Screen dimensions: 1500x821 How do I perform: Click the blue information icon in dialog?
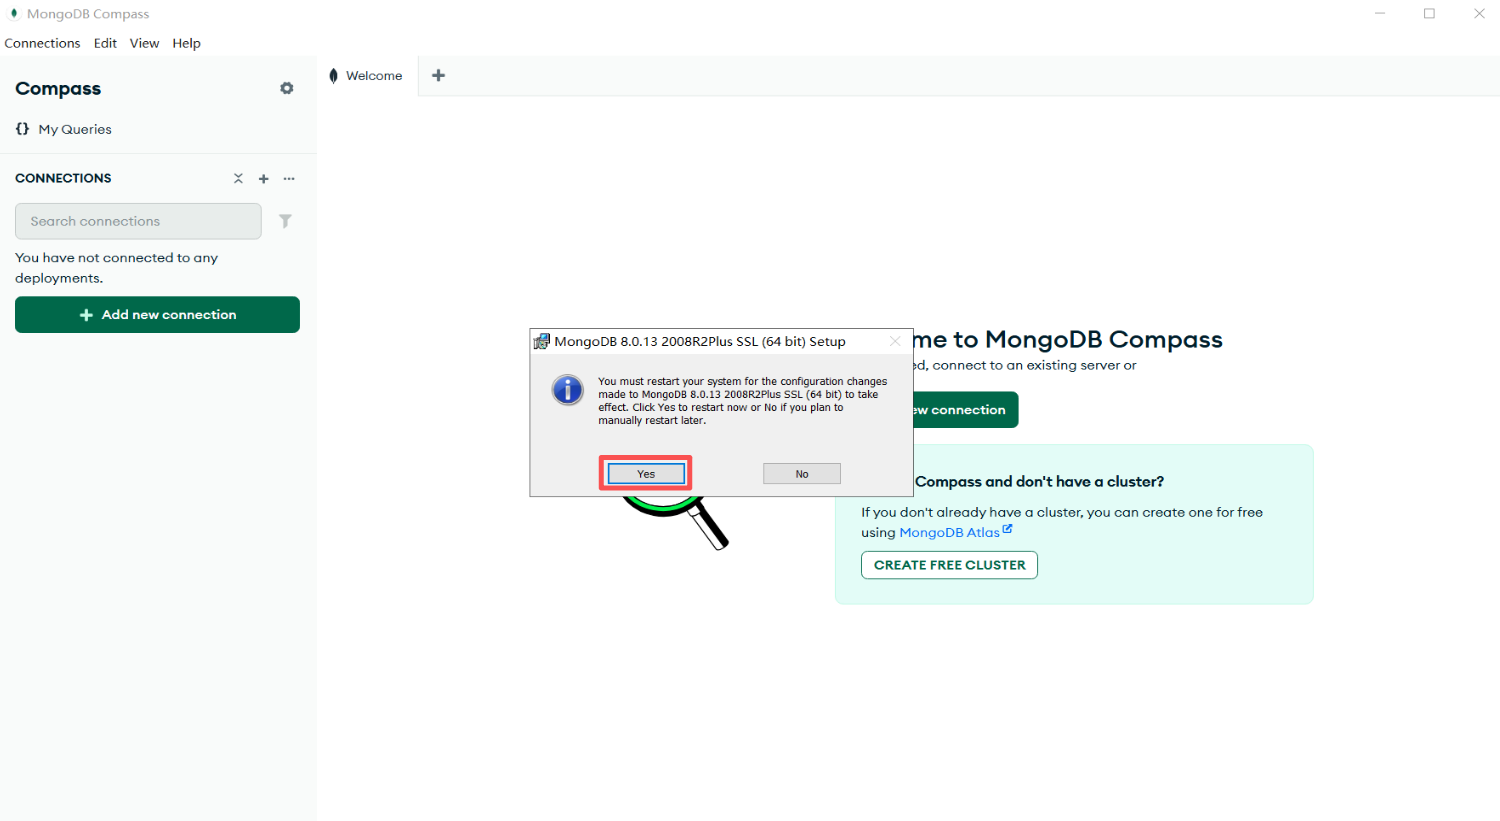tap(567, 390)
